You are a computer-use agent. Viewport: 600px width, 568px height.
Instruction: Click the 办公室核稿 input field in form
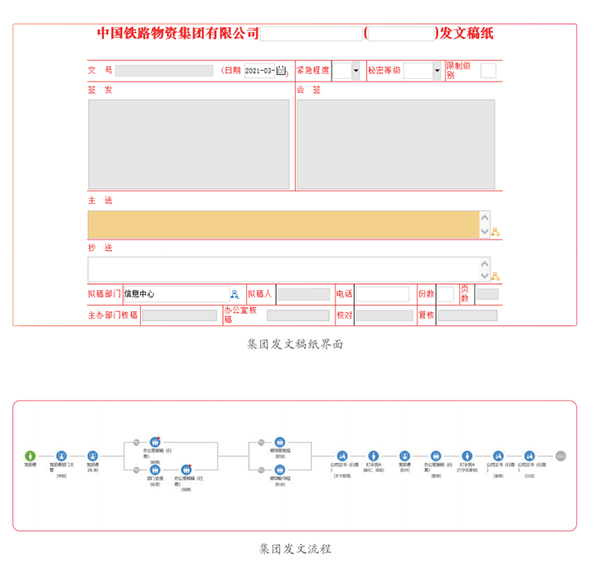pos(298,315)
